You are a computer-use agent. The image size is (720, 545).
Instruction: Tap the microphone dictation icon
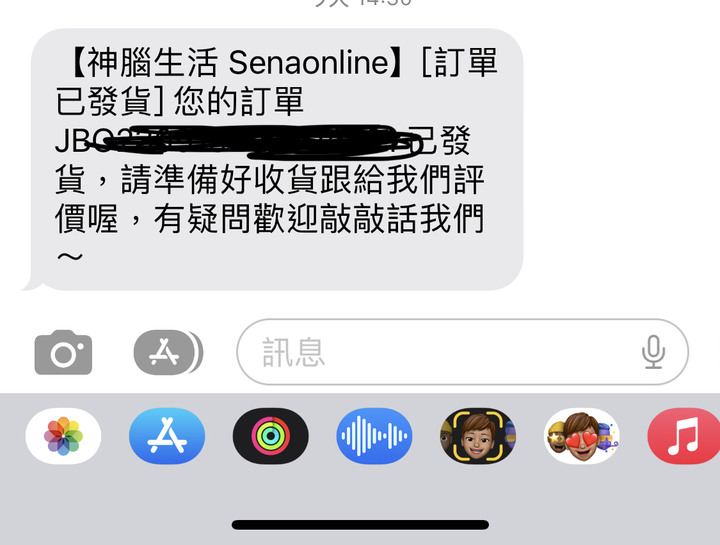[x=653, y=352]
